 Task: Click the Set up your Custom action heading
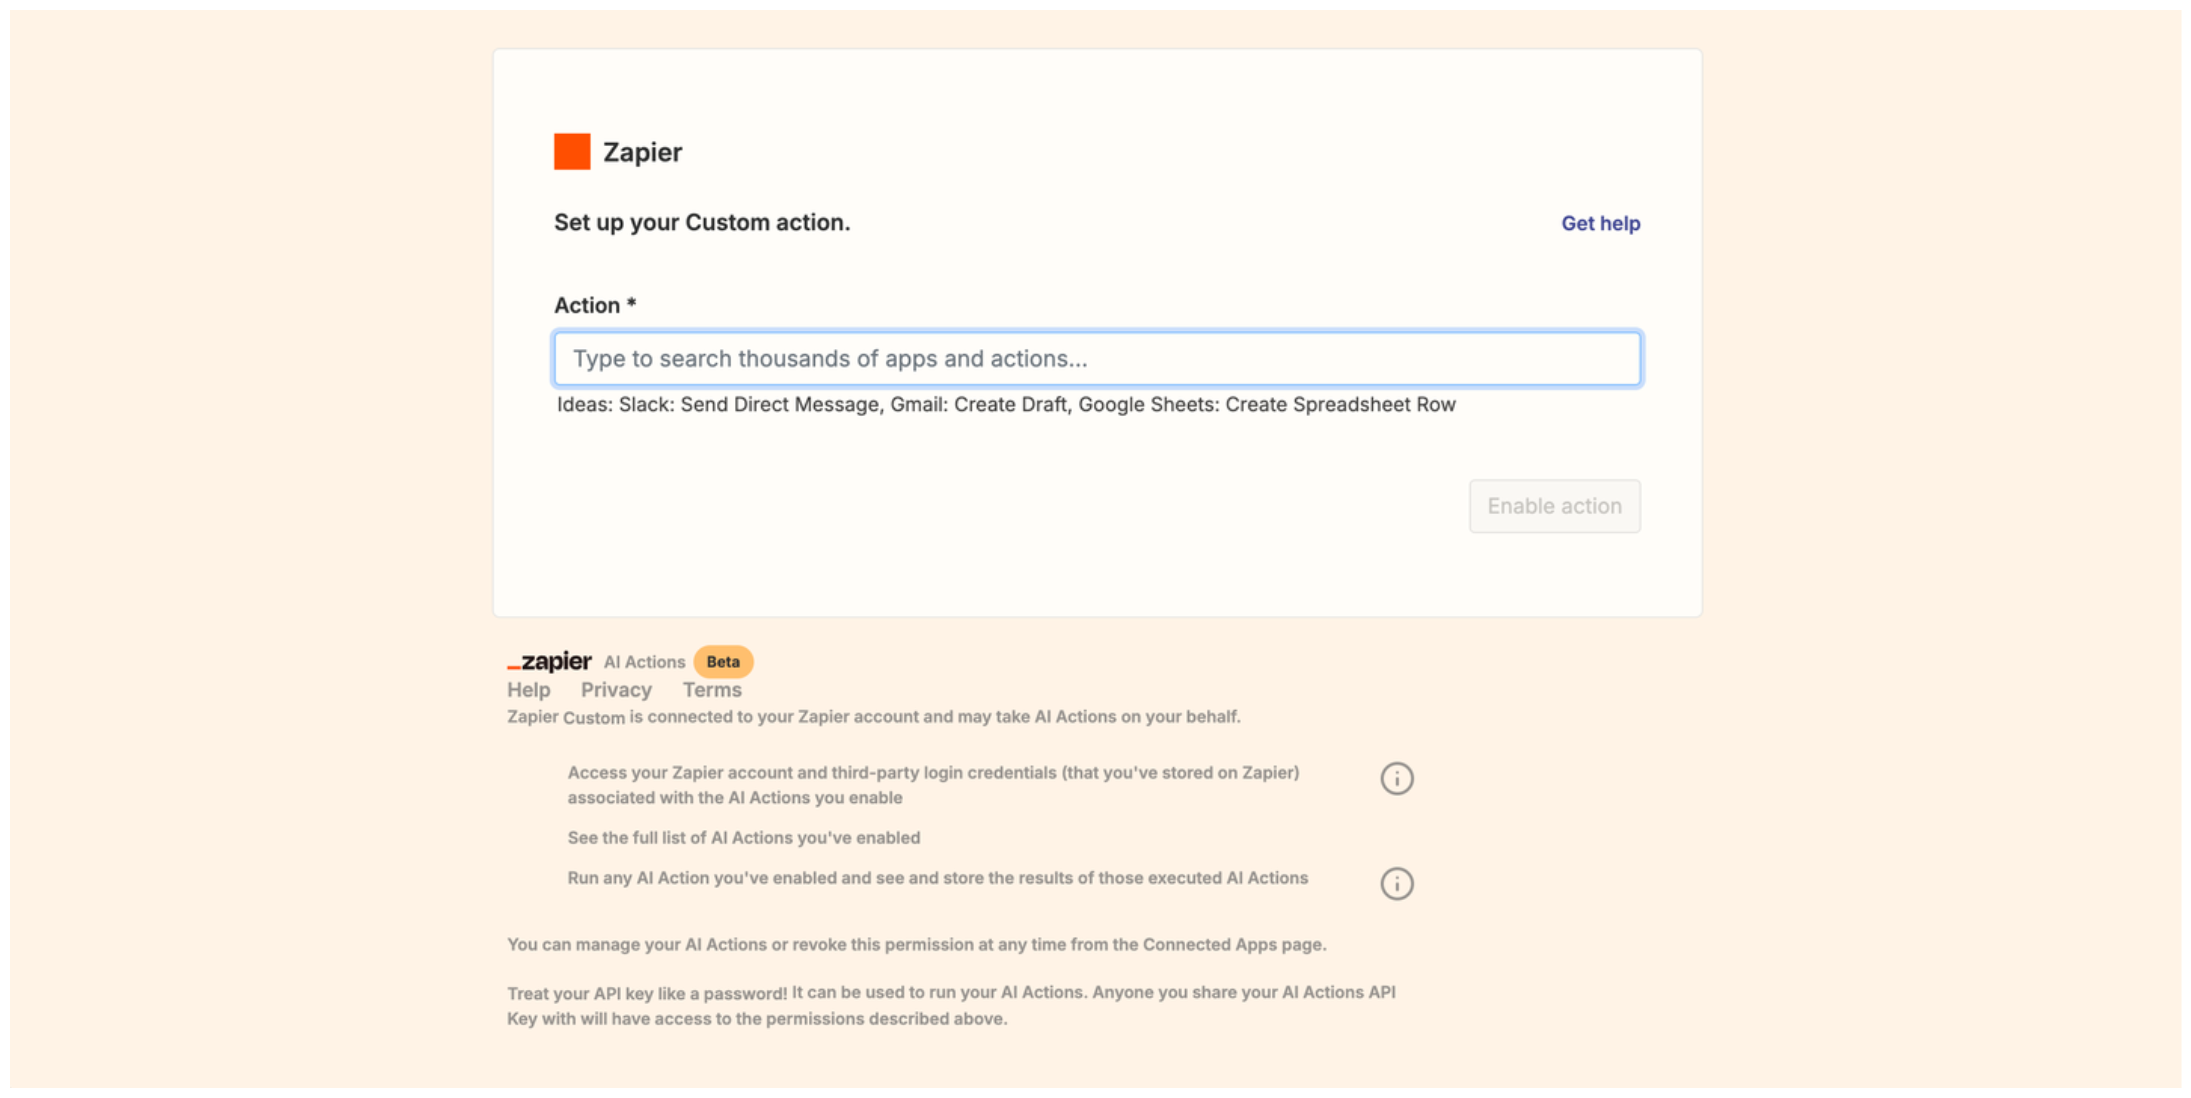702,222
